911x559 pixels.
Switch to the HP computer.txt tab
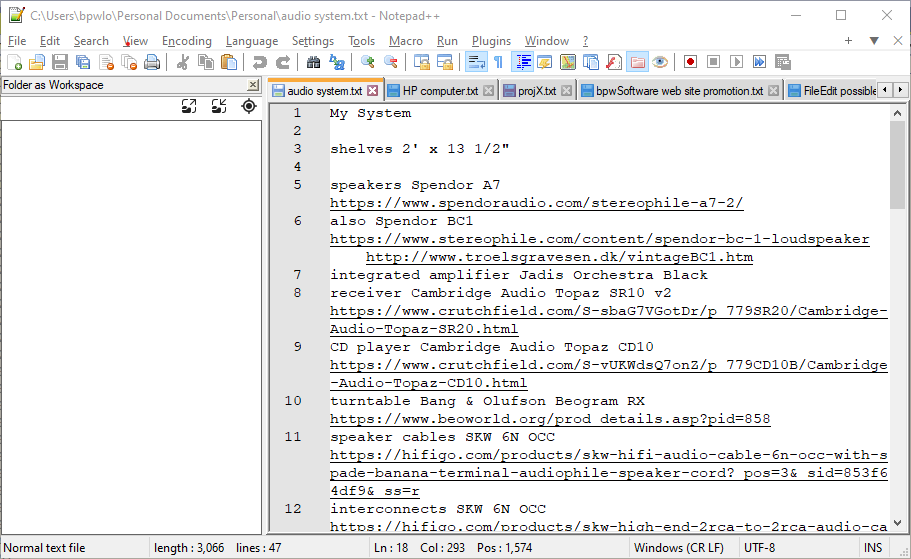click(440, 91)
